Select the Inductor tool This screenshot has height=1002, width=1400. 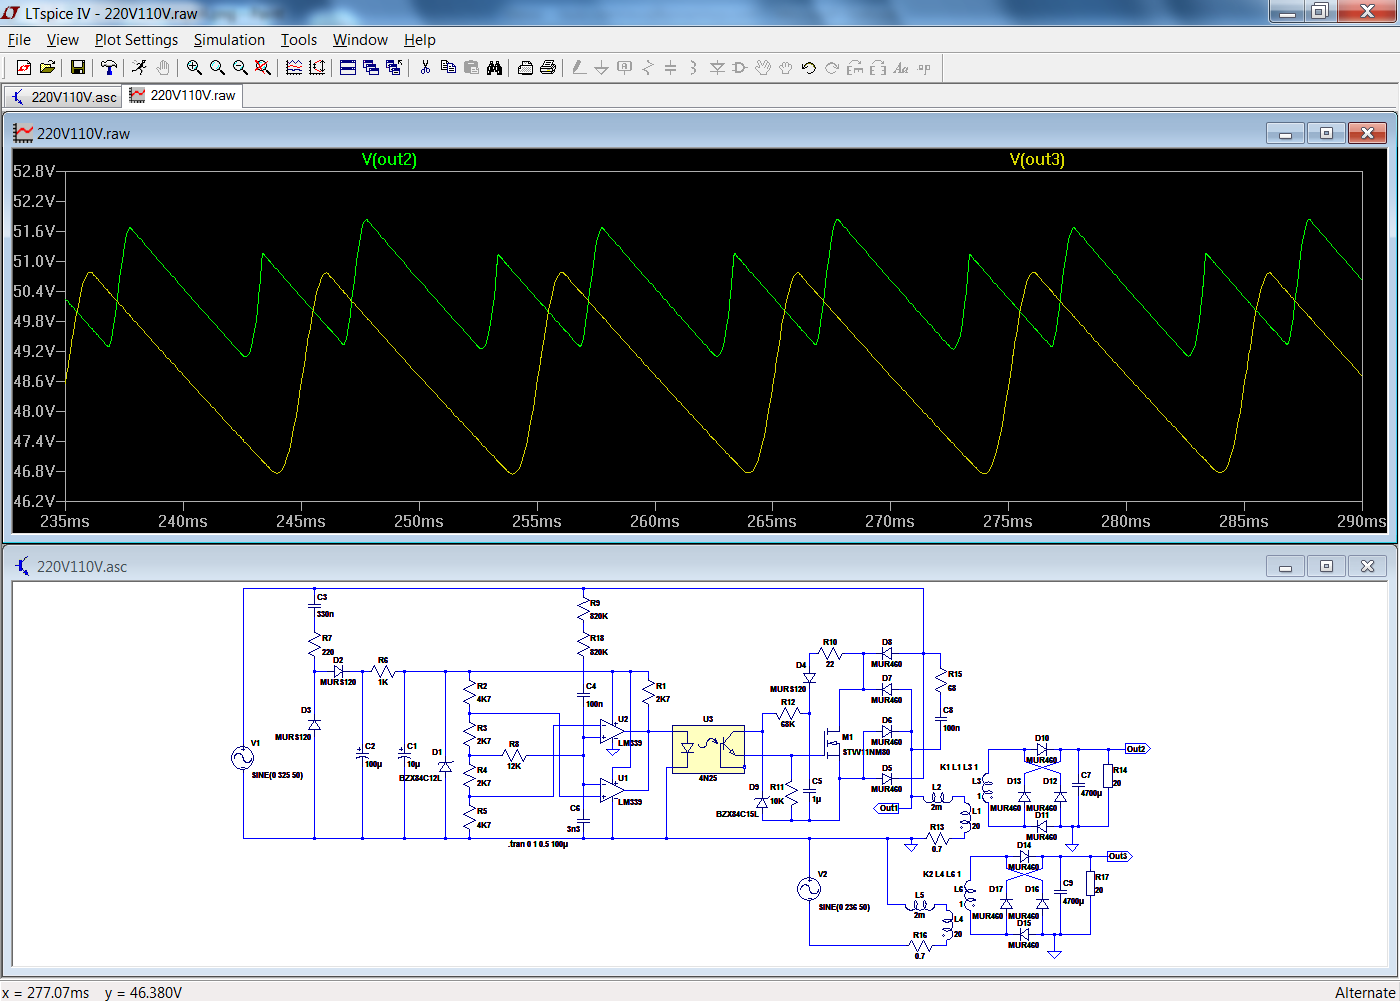(693, 68)
